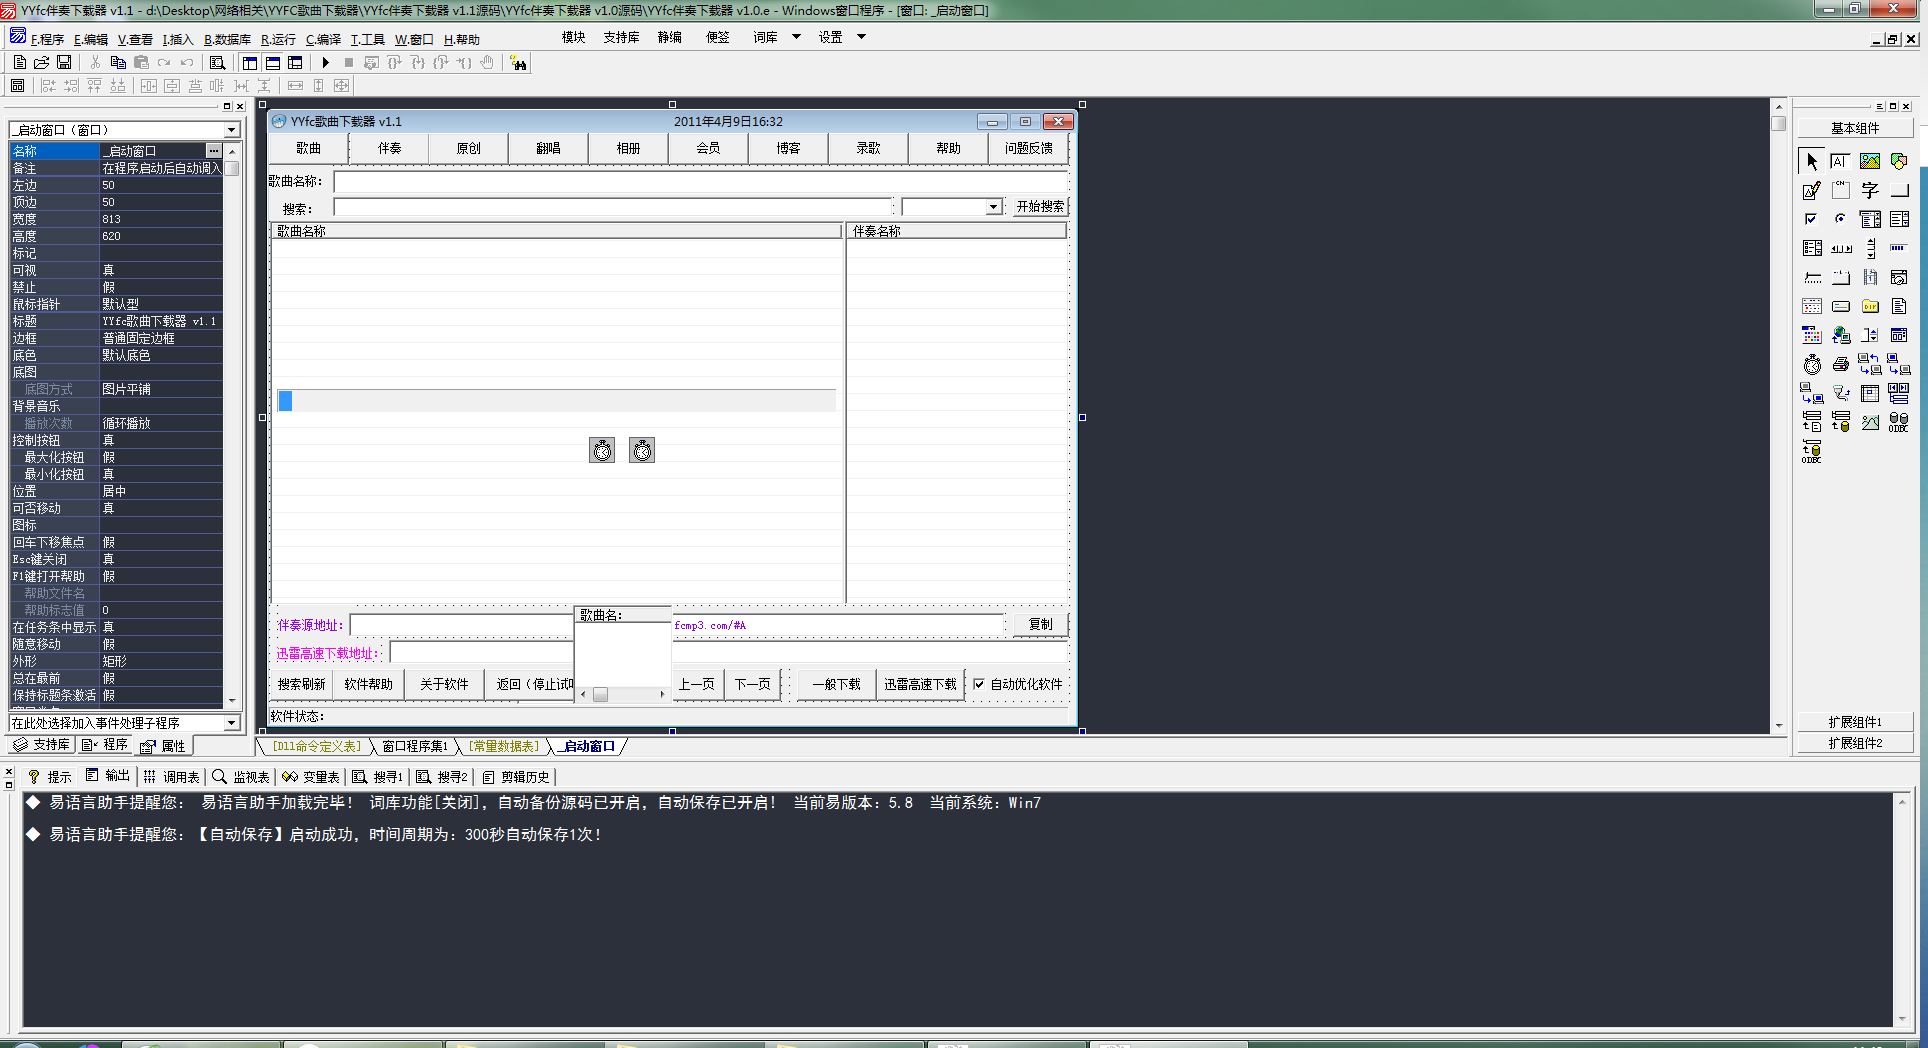
Task: Click the Open file toolbar icon
Action: 42,62
